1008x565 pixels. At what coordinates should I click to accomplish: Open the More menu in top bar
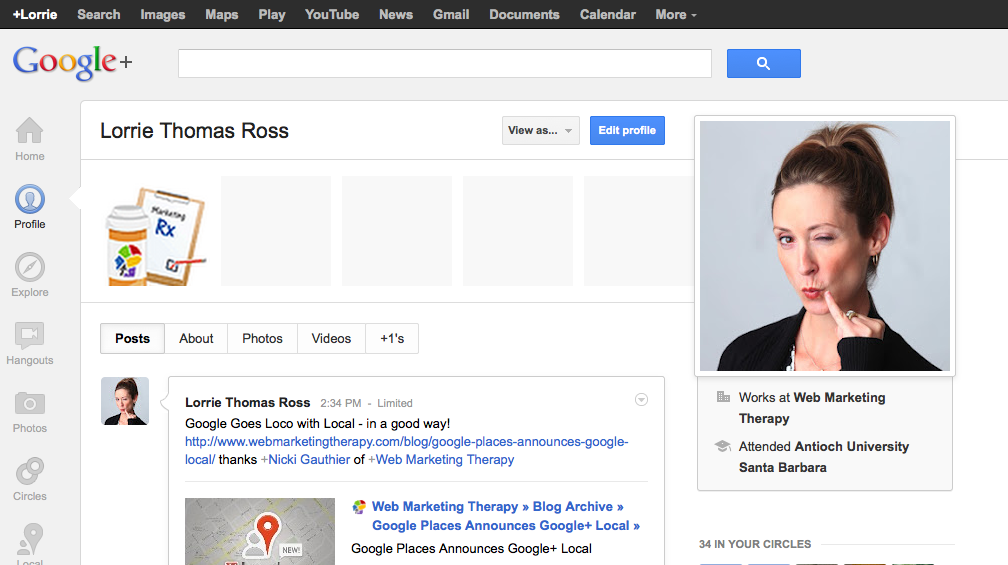tap(676, 14)
